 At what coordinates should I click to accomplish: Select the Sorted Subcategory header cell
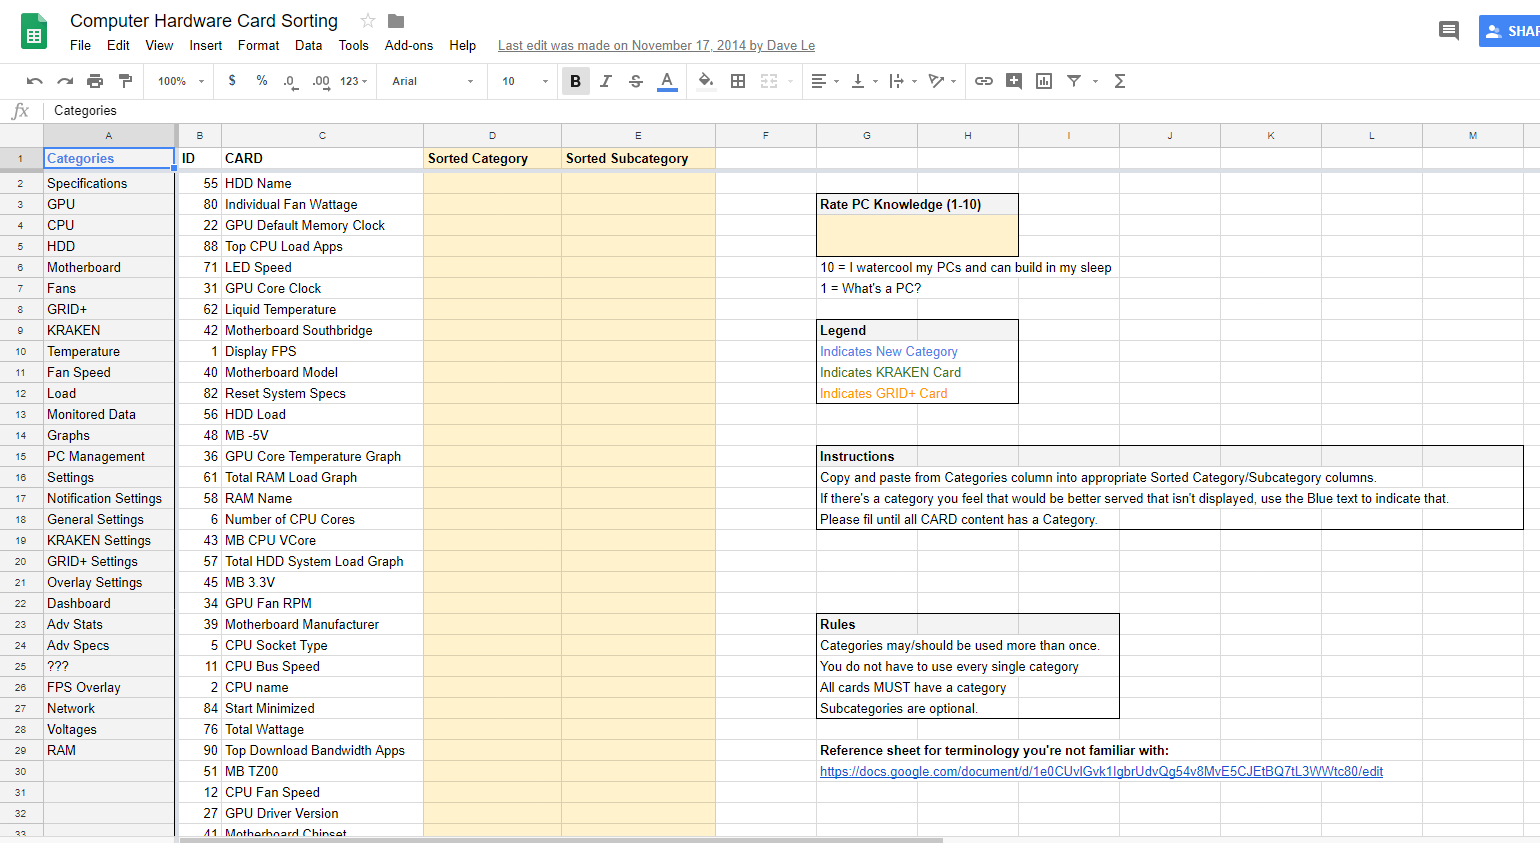coord(638,158)
